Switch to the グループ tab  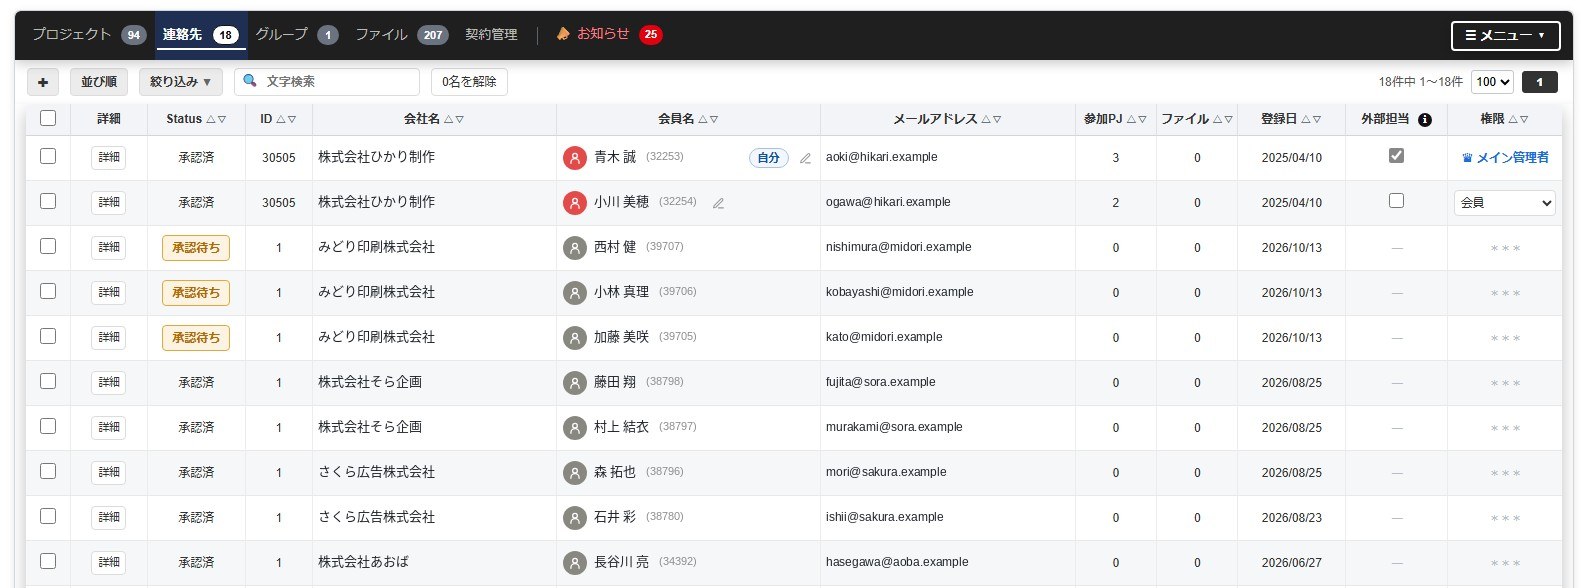[x=296, y=34]
